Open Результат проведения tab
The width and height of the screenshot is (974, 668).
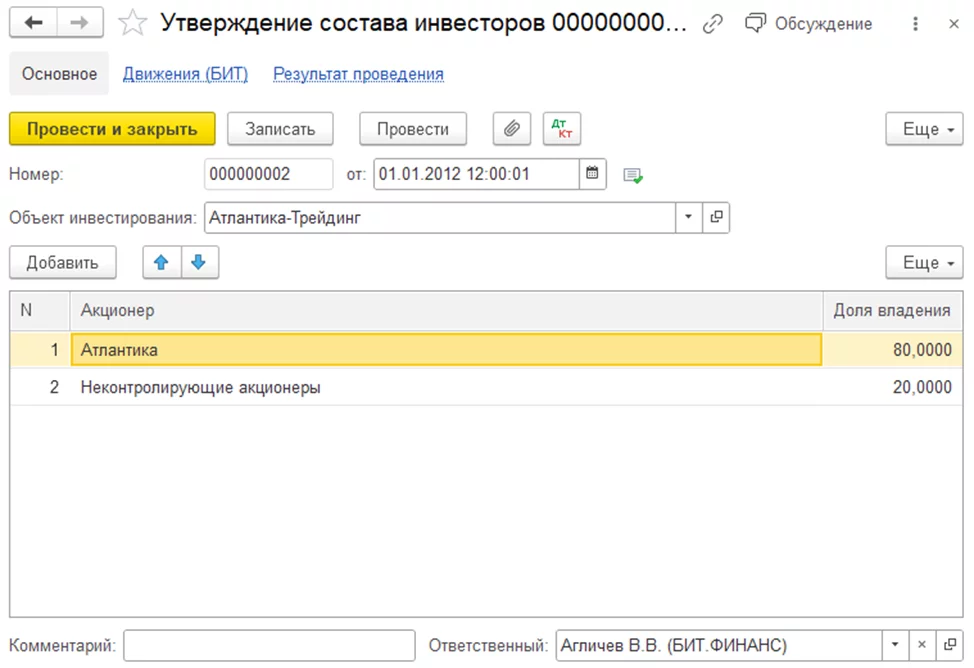[x=358, y=74]
